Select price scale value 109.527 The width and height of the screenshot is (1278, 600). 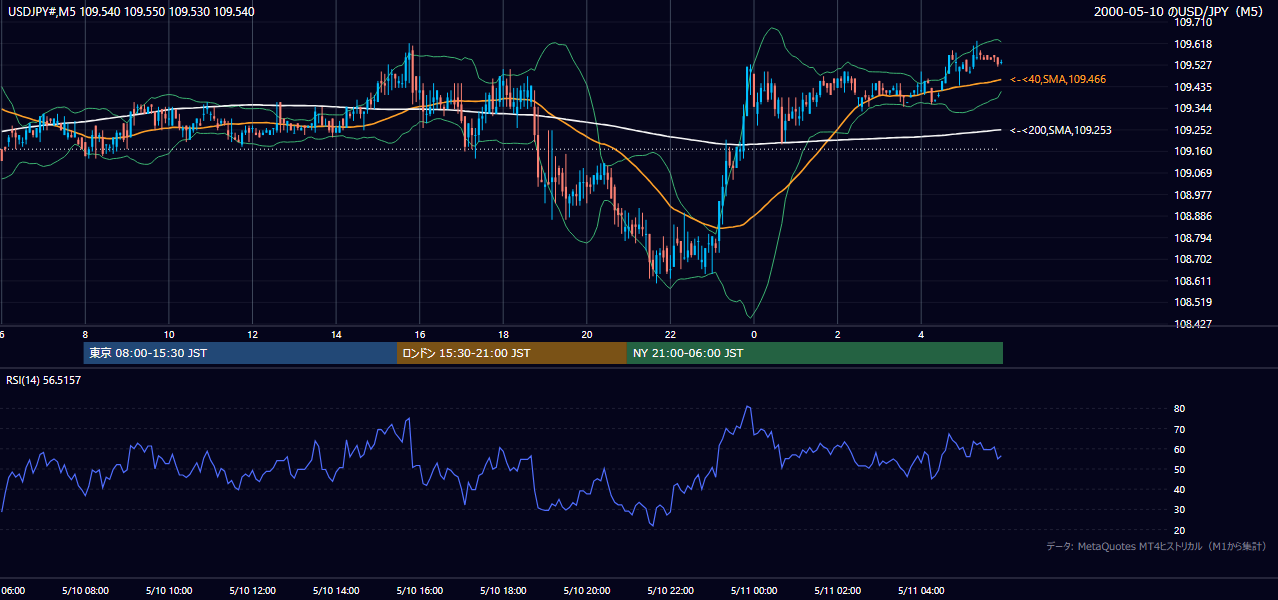pos(1193,65)
